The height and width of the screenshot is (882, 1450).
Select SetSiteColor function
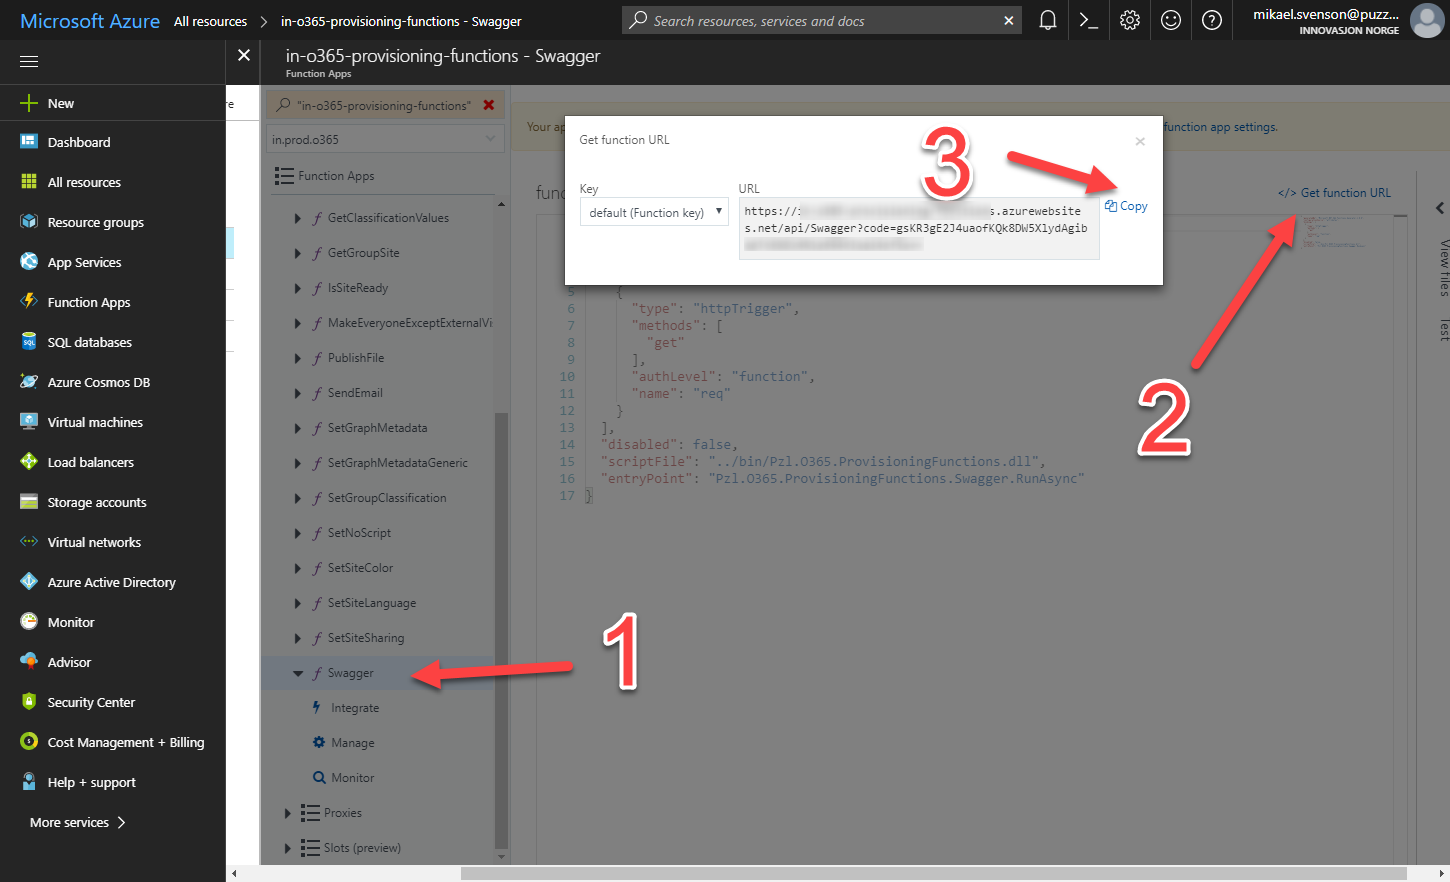pyautogui.click(x=360, y=568)
